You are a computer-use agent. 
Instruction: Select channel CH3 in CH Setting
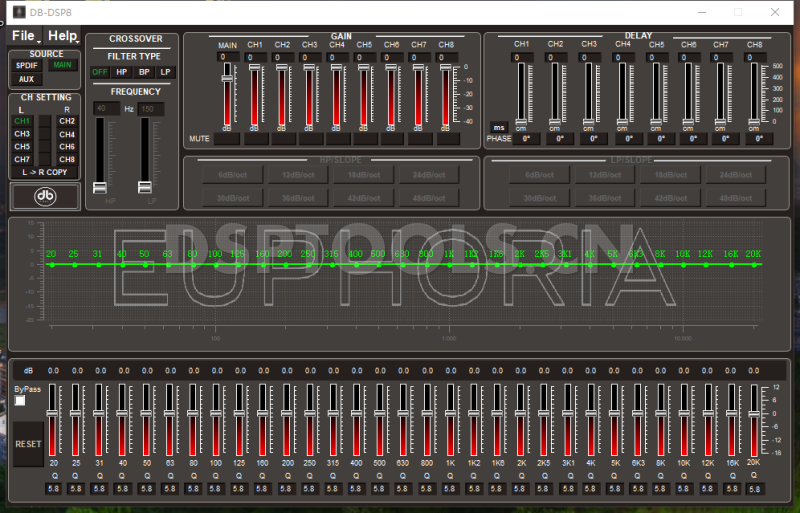tap(22, 134)
